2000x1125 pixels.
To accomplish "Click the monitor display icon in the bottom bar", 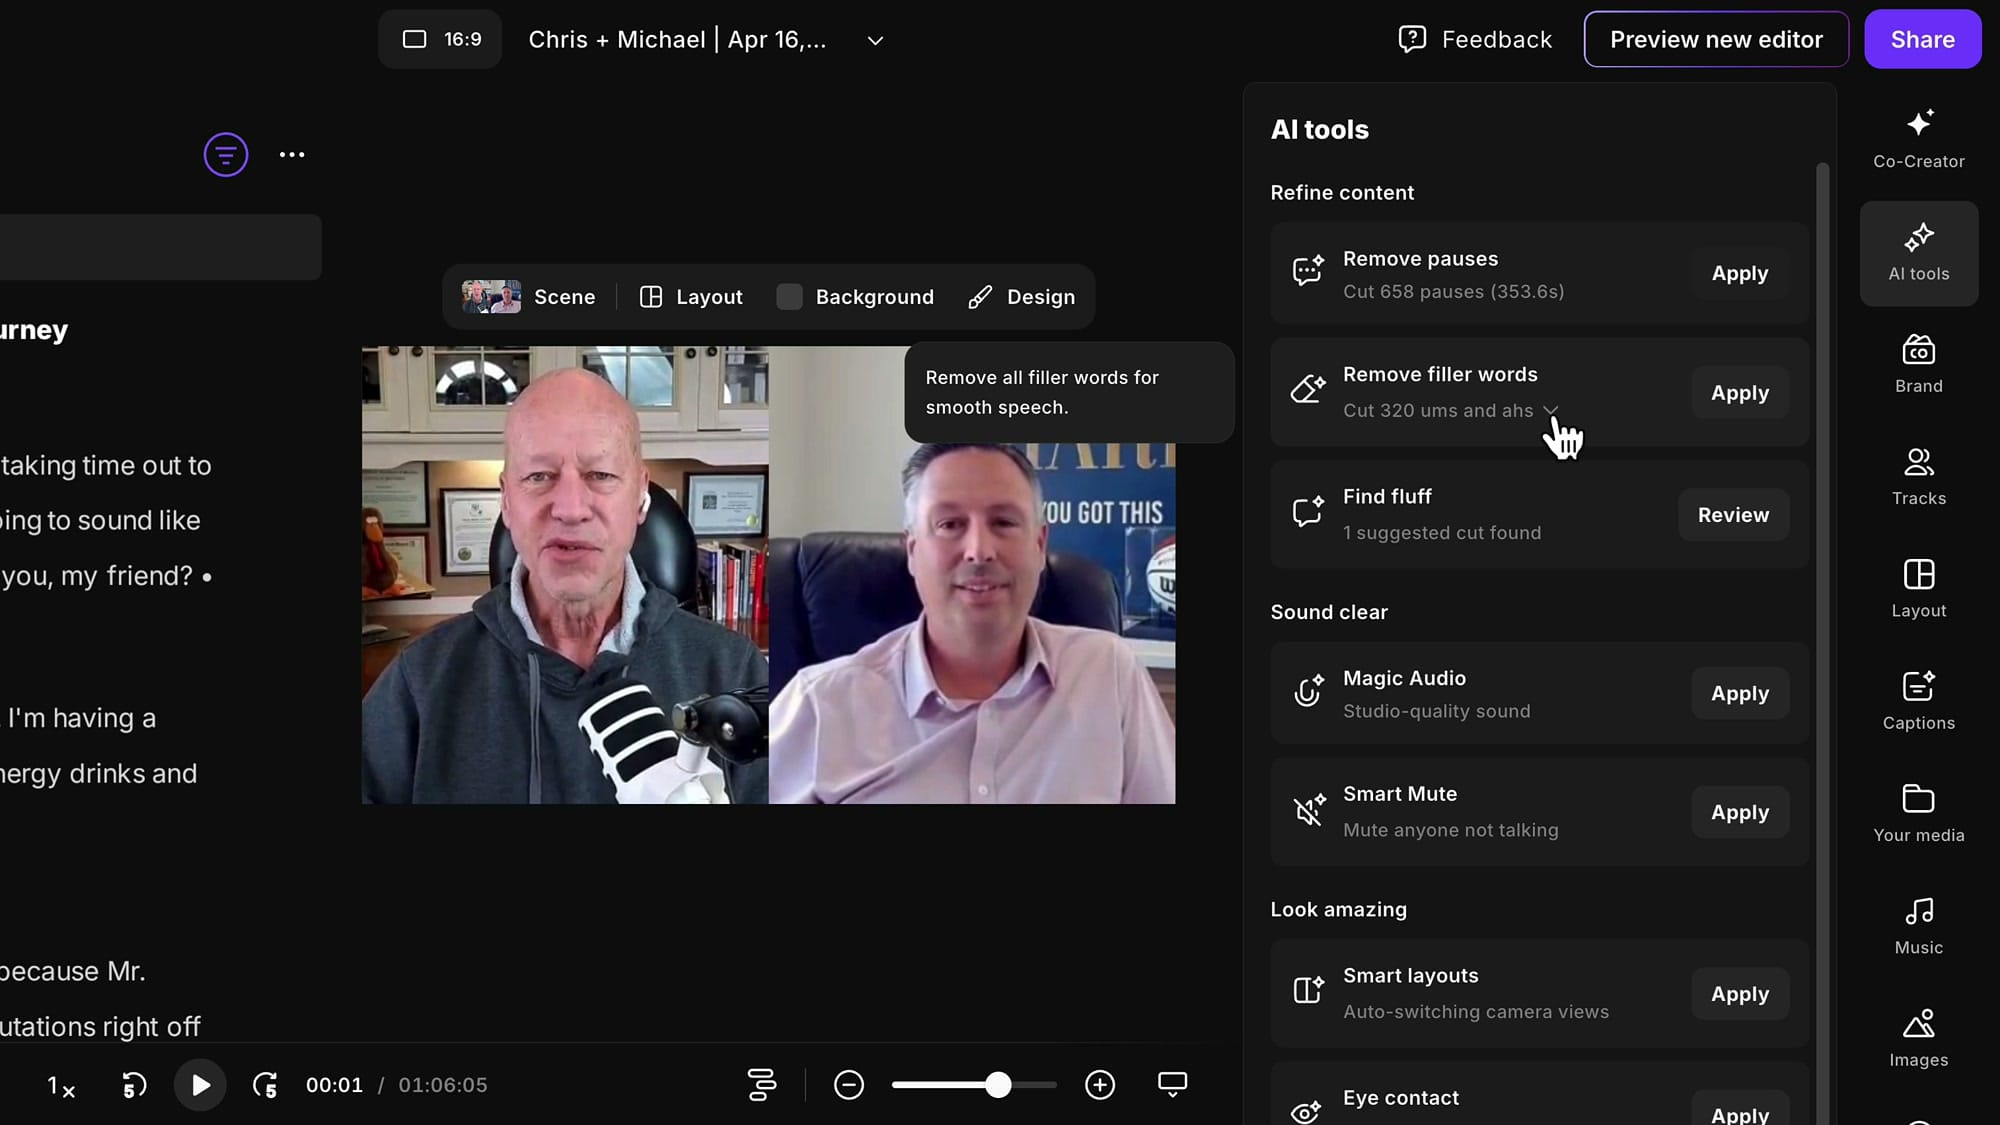I will click(1172, 1084).
